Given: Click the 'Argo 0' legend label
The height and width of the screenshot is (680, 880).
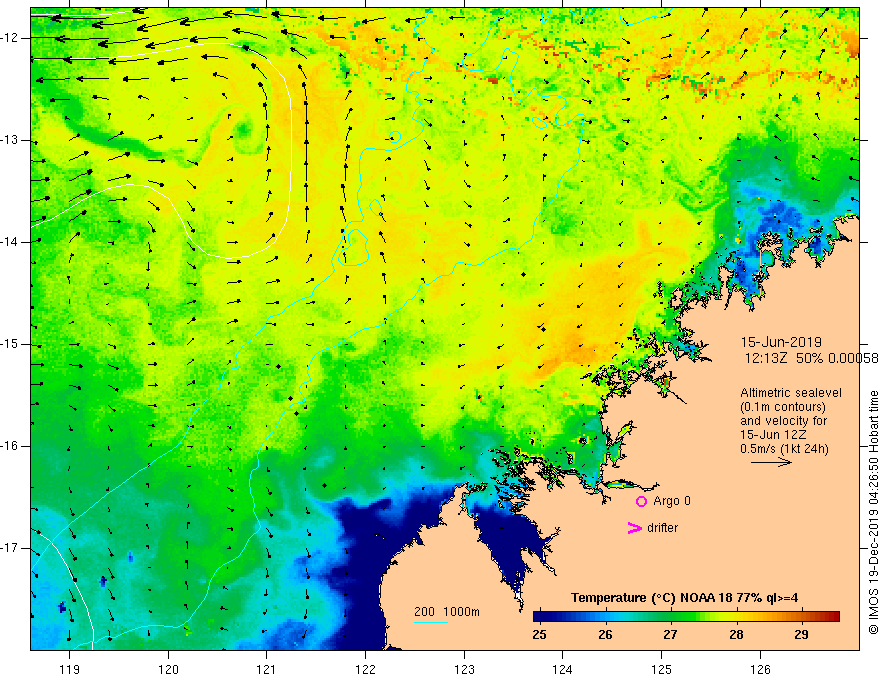Looking at the screenshot, I should point(672,501).
